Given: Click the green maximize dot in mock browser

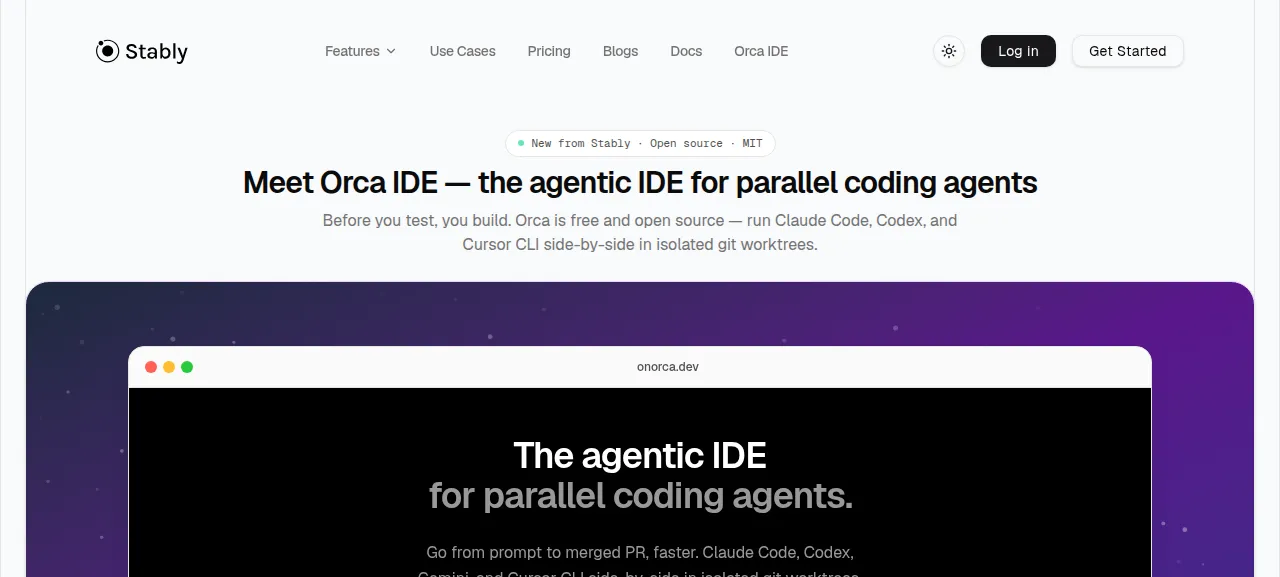Looking at the screenshot, I should 187,367.
